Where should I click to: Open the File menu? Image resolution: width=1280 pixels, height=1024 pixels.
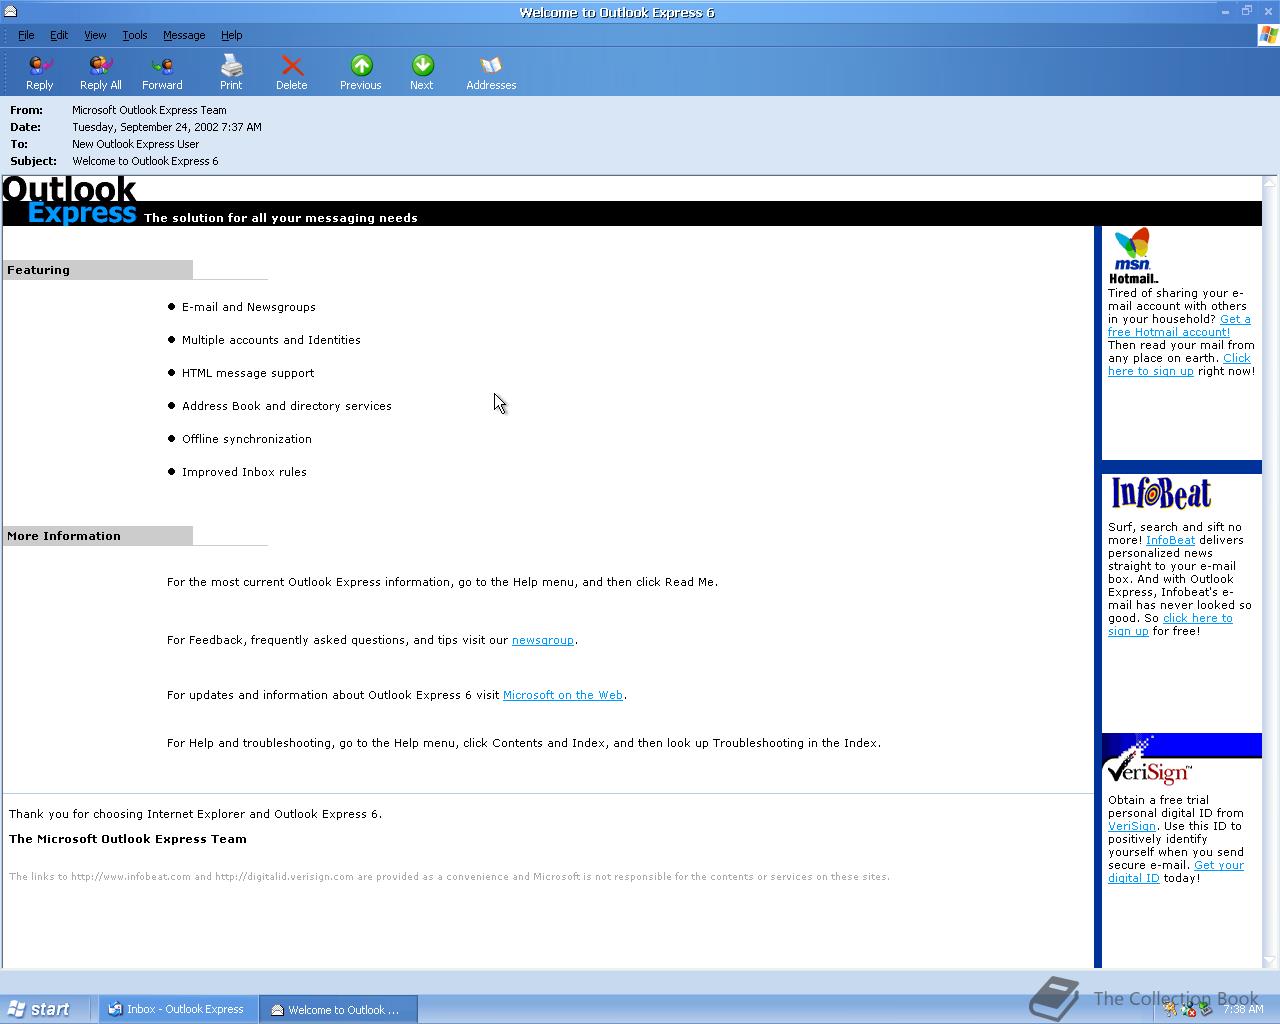[26, 35]
